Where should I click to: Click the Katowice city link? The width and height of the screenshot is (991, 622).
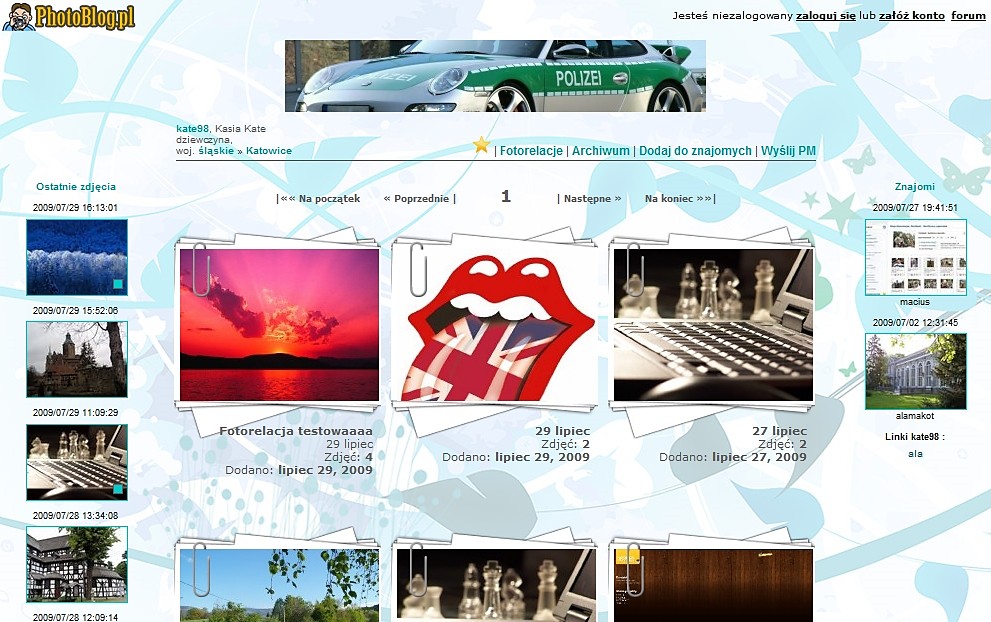pos(269,150)
